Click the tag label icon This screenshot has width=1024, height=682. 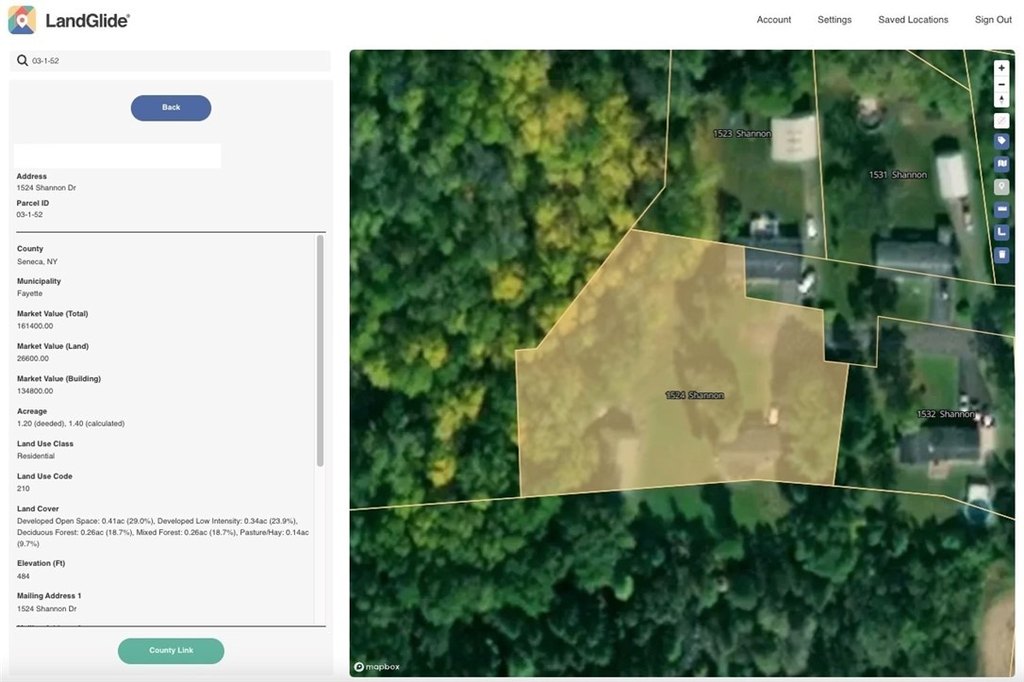coord(1001,141)
